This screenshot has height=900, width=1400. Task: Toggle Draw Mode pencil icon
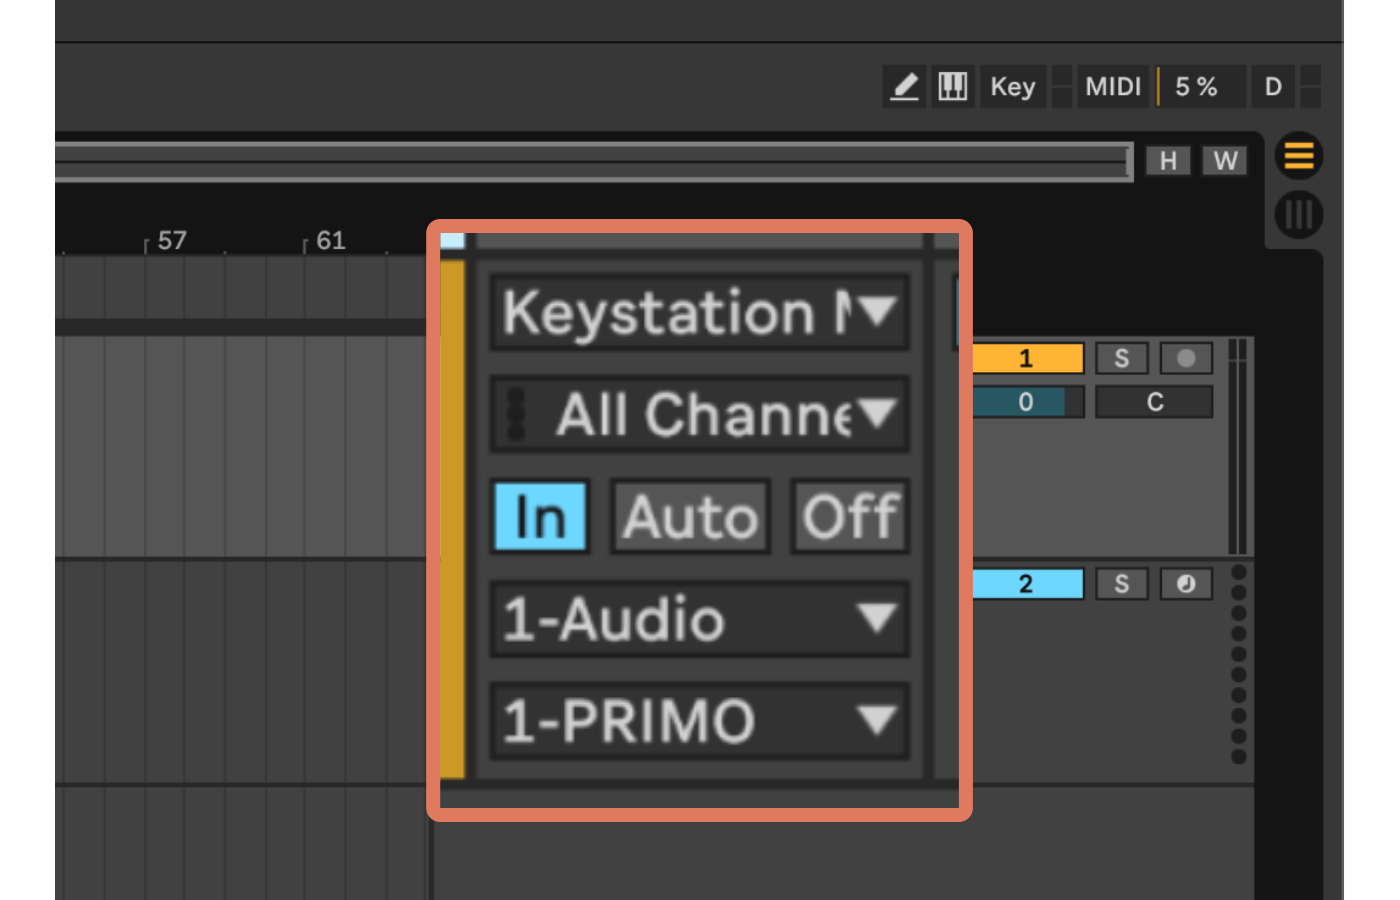[904, 87]
